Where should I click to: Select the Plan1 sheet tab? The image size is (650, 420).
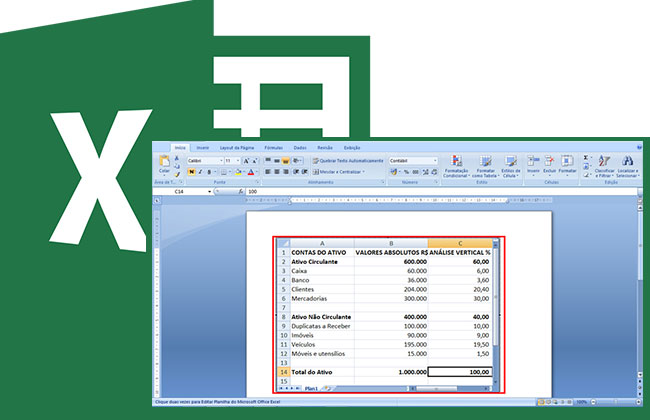[x=311, y=388]
